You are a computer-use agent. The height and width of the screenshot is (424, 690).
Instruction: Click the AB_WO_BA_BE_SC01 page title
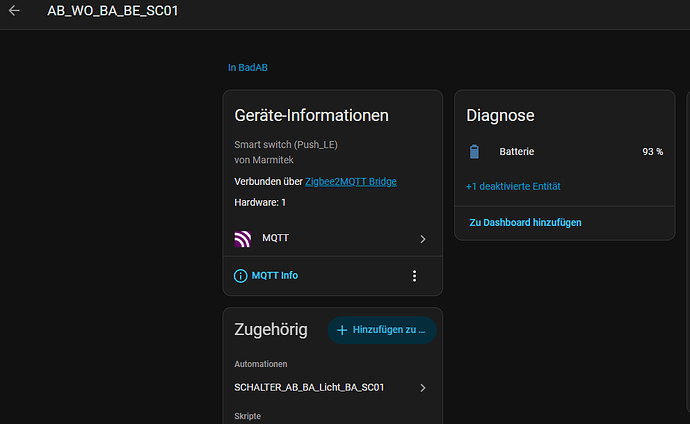tap(113, 11)
